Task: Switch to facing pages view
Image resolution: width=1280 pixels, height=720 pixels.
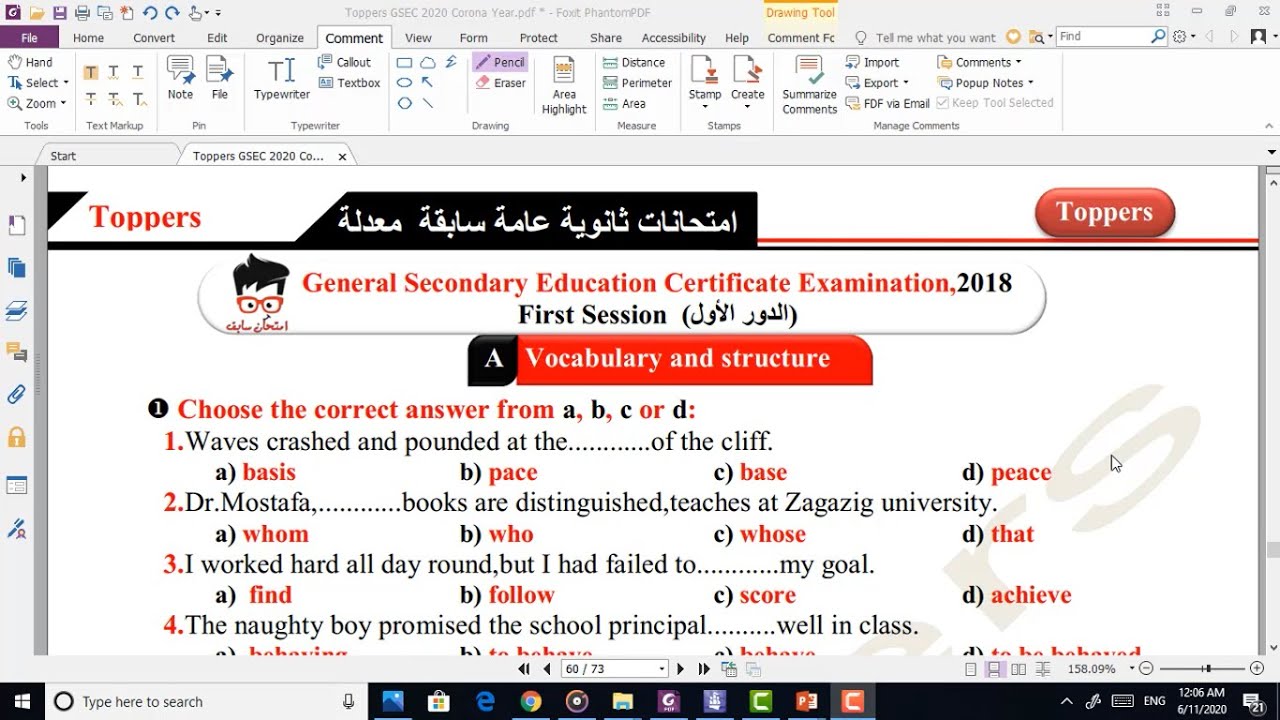Action: pos(1018,669)
